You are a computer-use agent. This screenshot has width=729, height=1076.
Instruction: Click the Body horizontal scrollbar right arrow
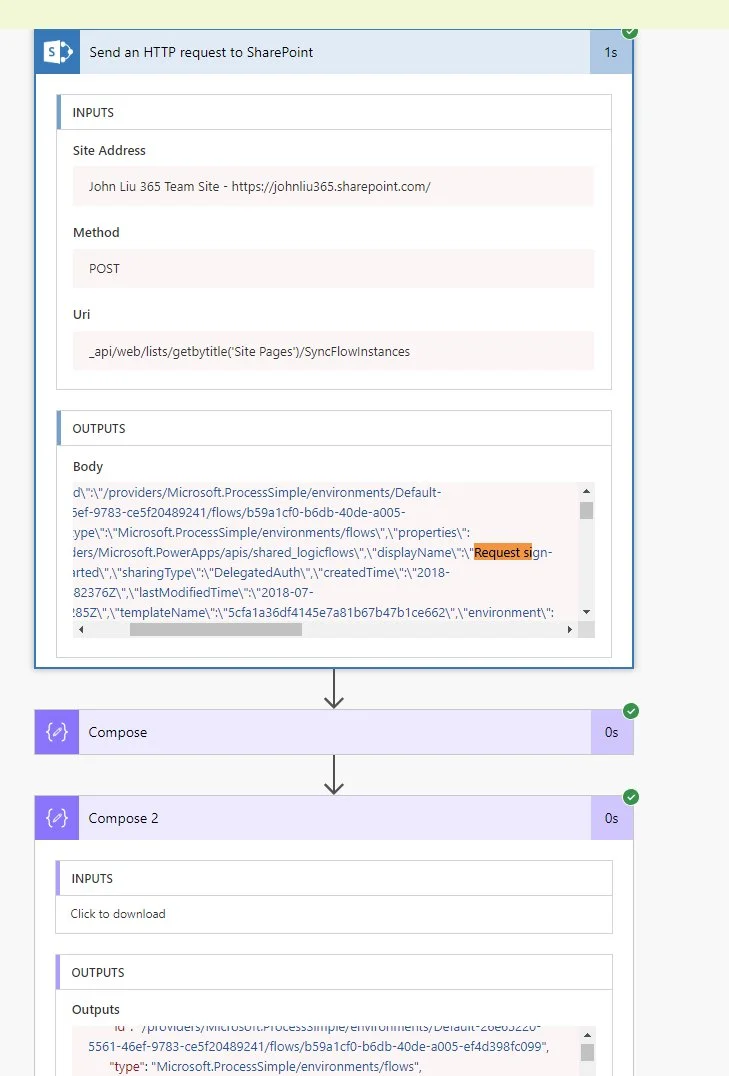pos(570,630)
